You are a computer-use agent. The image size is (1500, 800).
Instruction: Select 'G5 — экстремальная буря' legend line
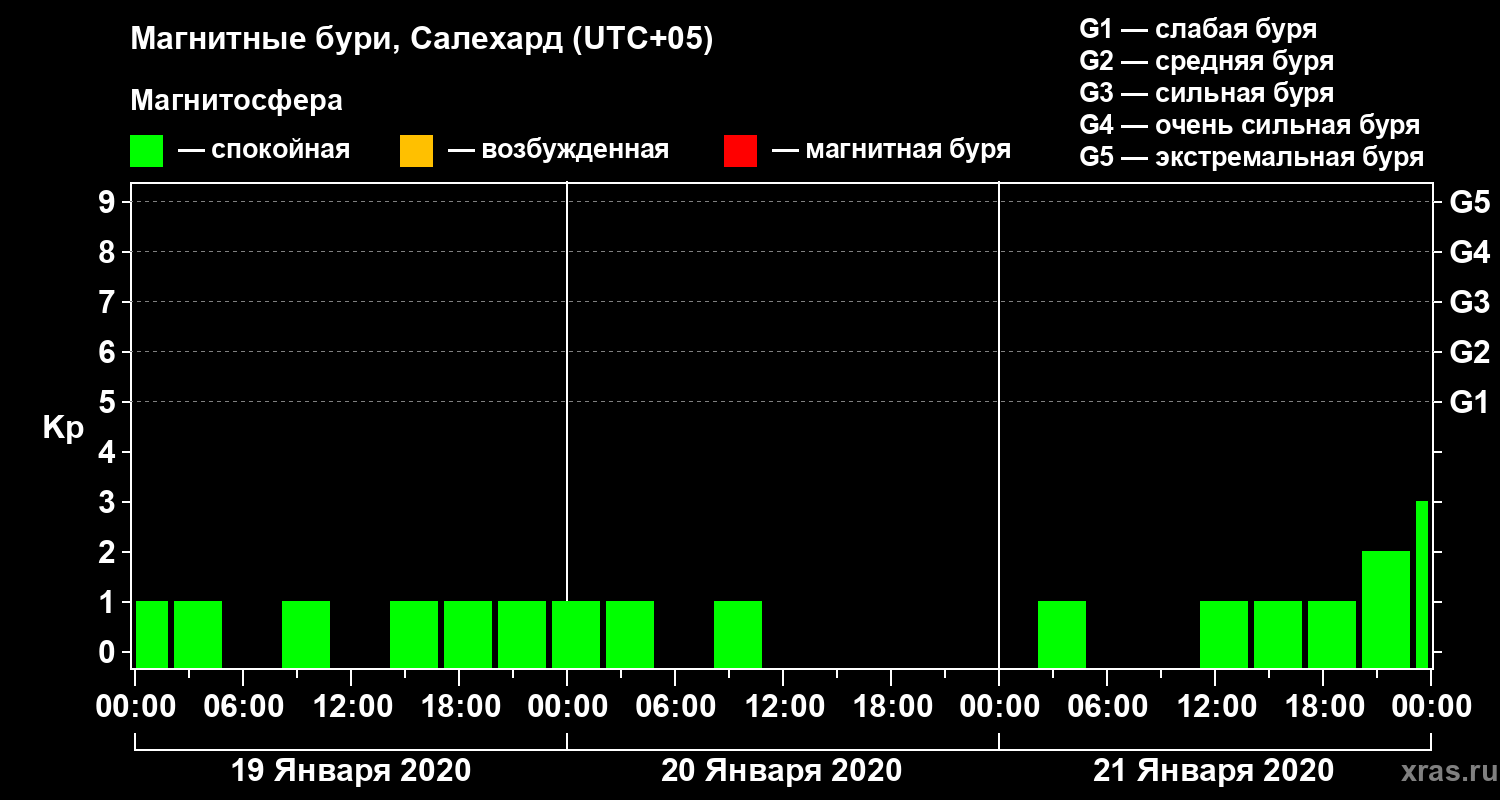click(1252, 158)
